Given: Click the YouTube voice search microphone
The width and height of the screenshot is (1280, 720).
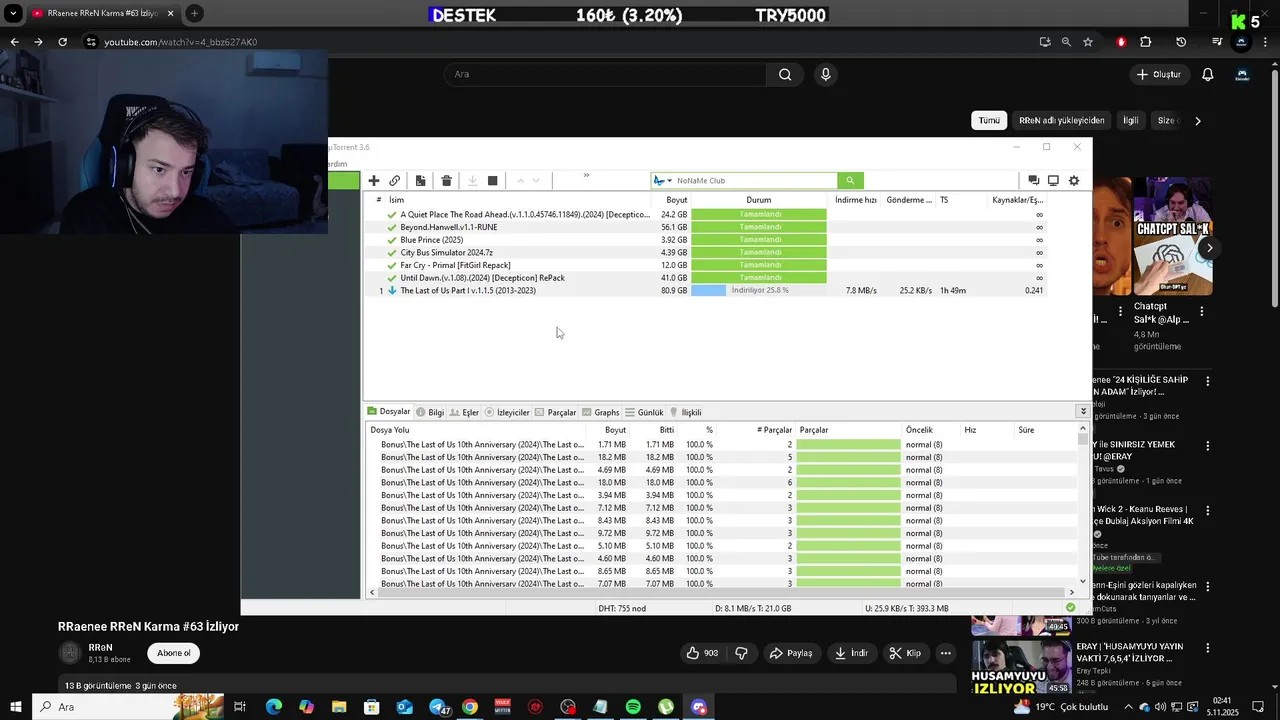Looking at the screenshot, I should point(825,74).
